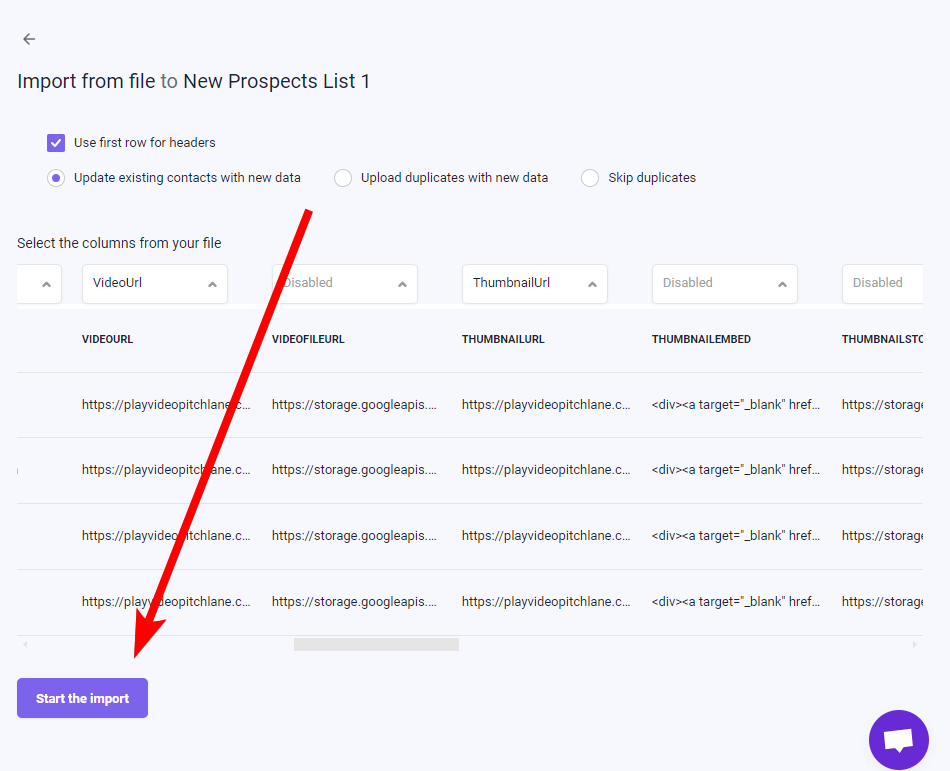The width and height of the screenshot is (950, 771).
Task: Open the chat support bubble
Action: click(x=899, y=740)
